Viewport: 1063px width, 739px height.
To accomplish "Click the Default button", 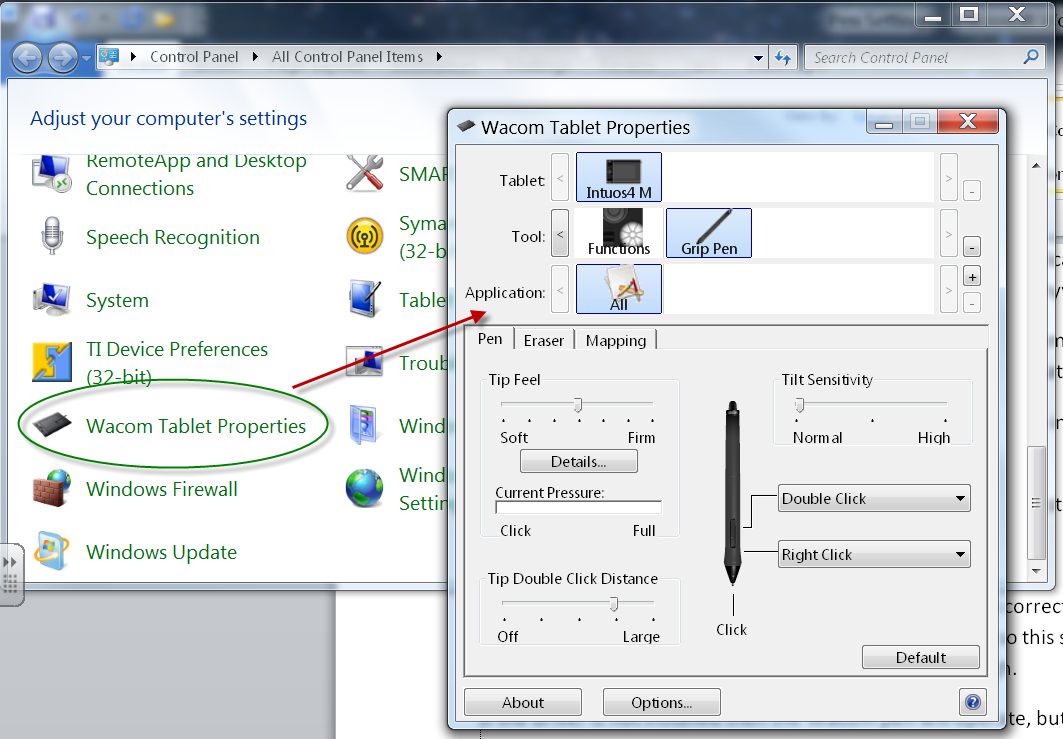I will (x=921, y=657).
